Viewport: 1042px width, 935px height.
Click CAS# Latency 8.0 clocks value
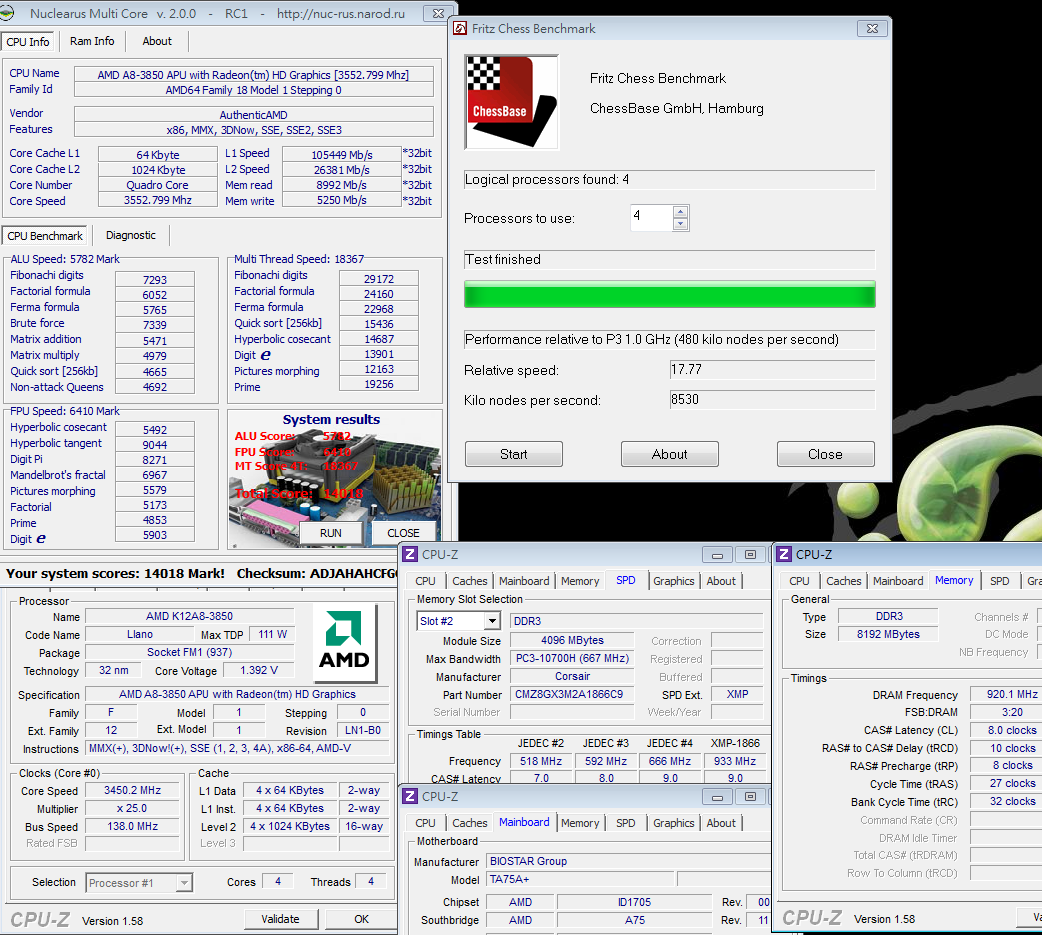coord(1006,730)
